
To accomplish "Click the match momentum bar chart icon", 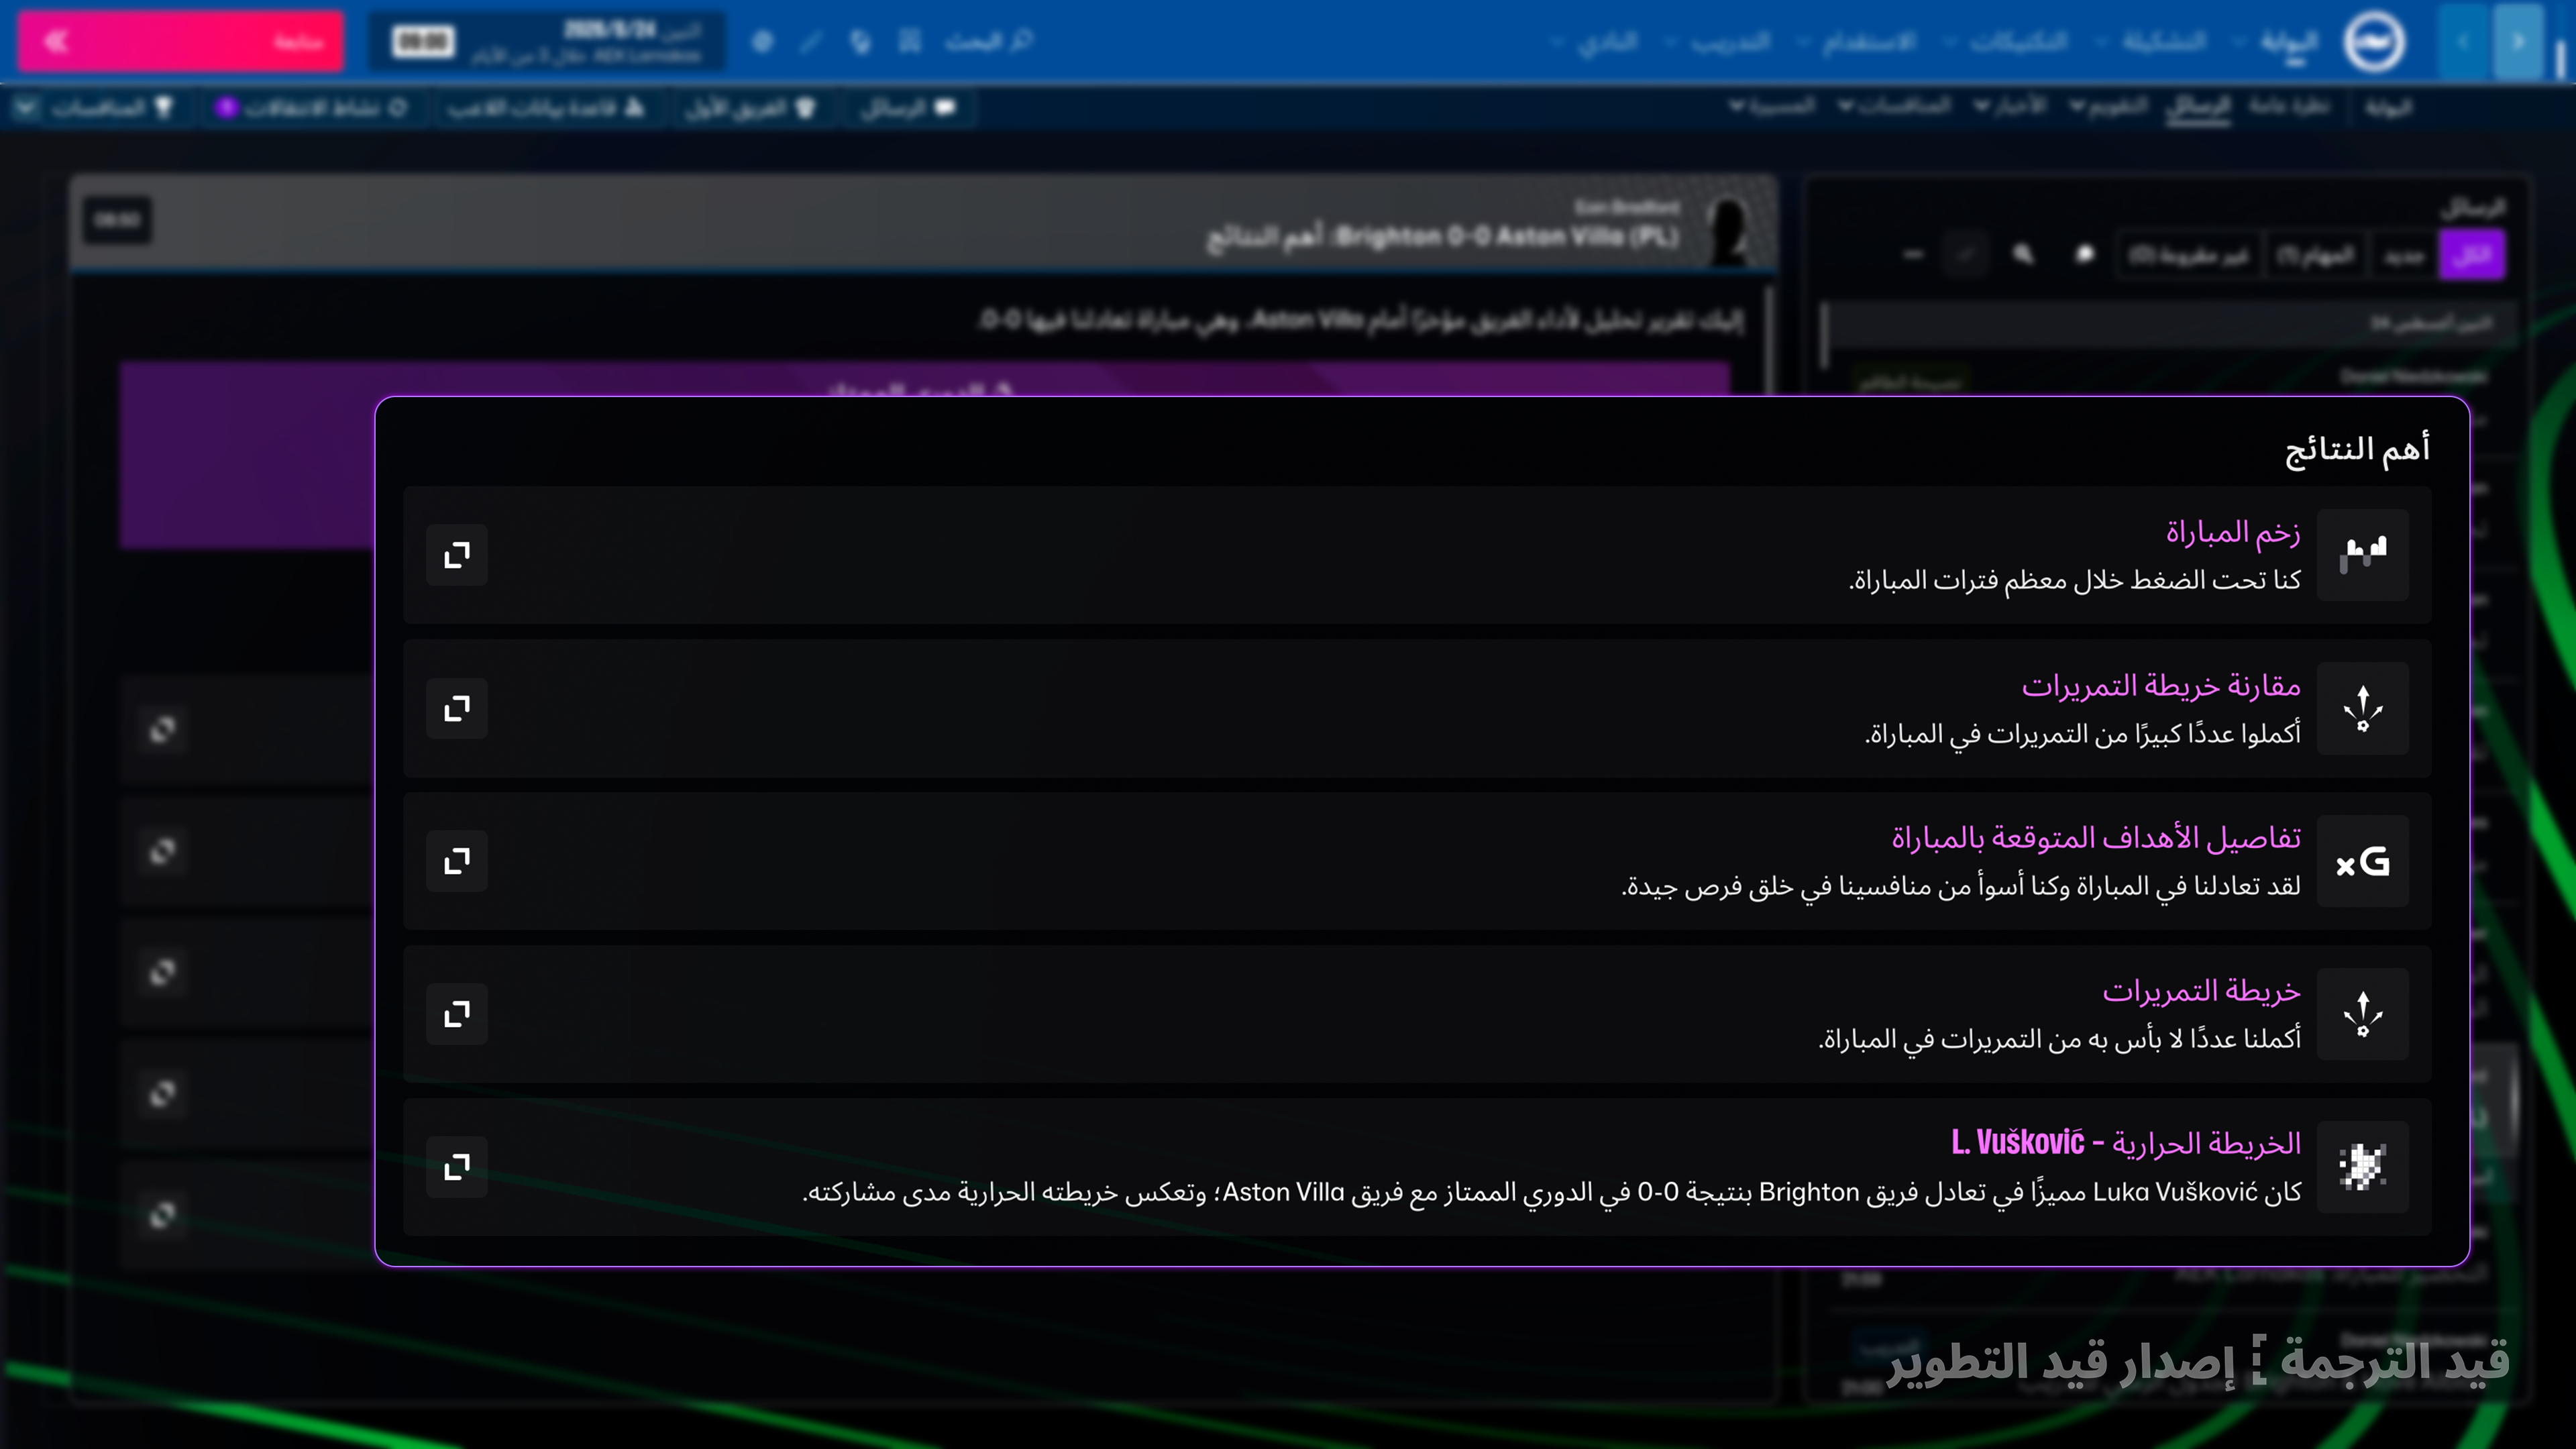I will pos(2363,555).
